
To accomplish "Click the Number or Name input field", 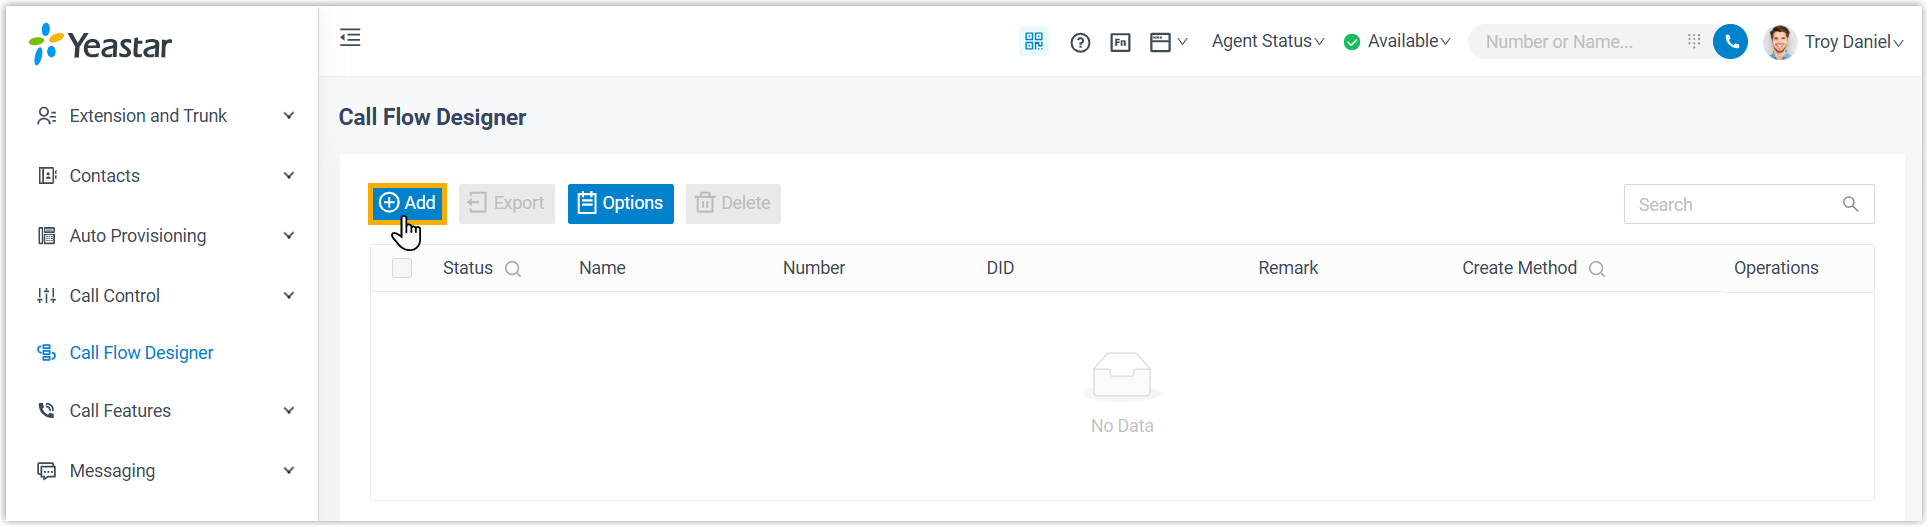I will [x=1576, y=42].
